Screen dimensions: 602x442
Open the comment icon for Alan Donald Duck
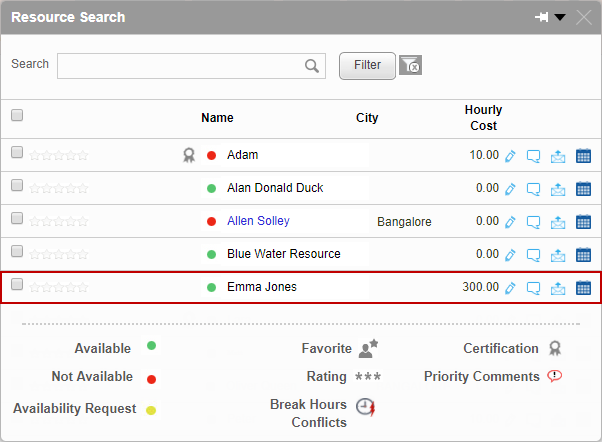534,189
